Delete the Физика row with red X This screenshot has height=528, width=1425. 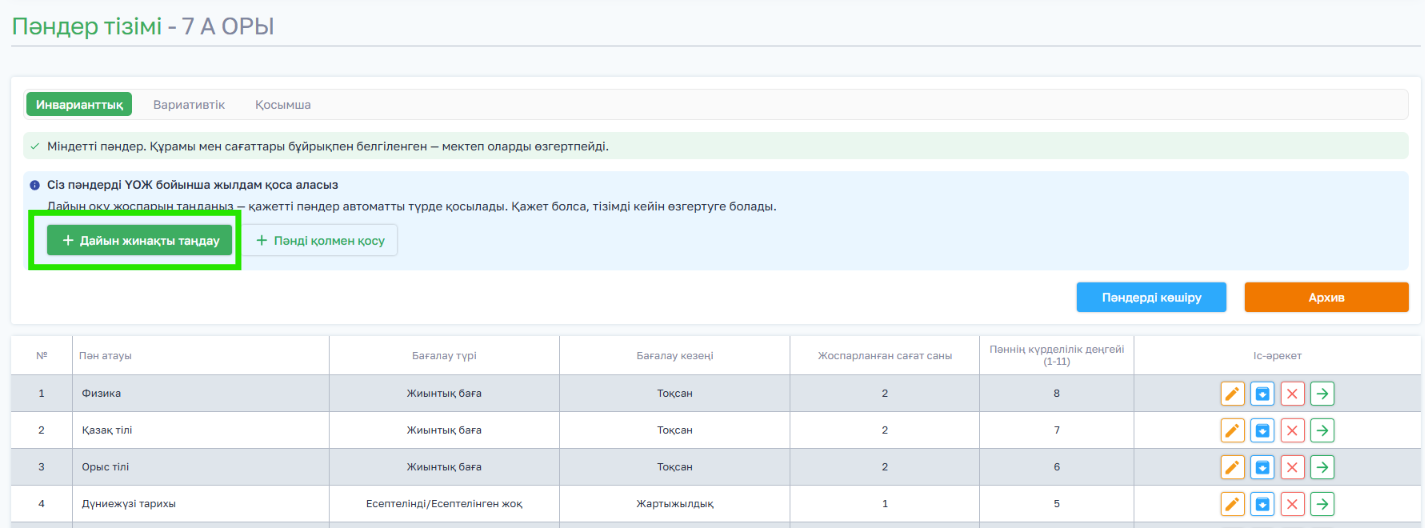[1293, 393]
